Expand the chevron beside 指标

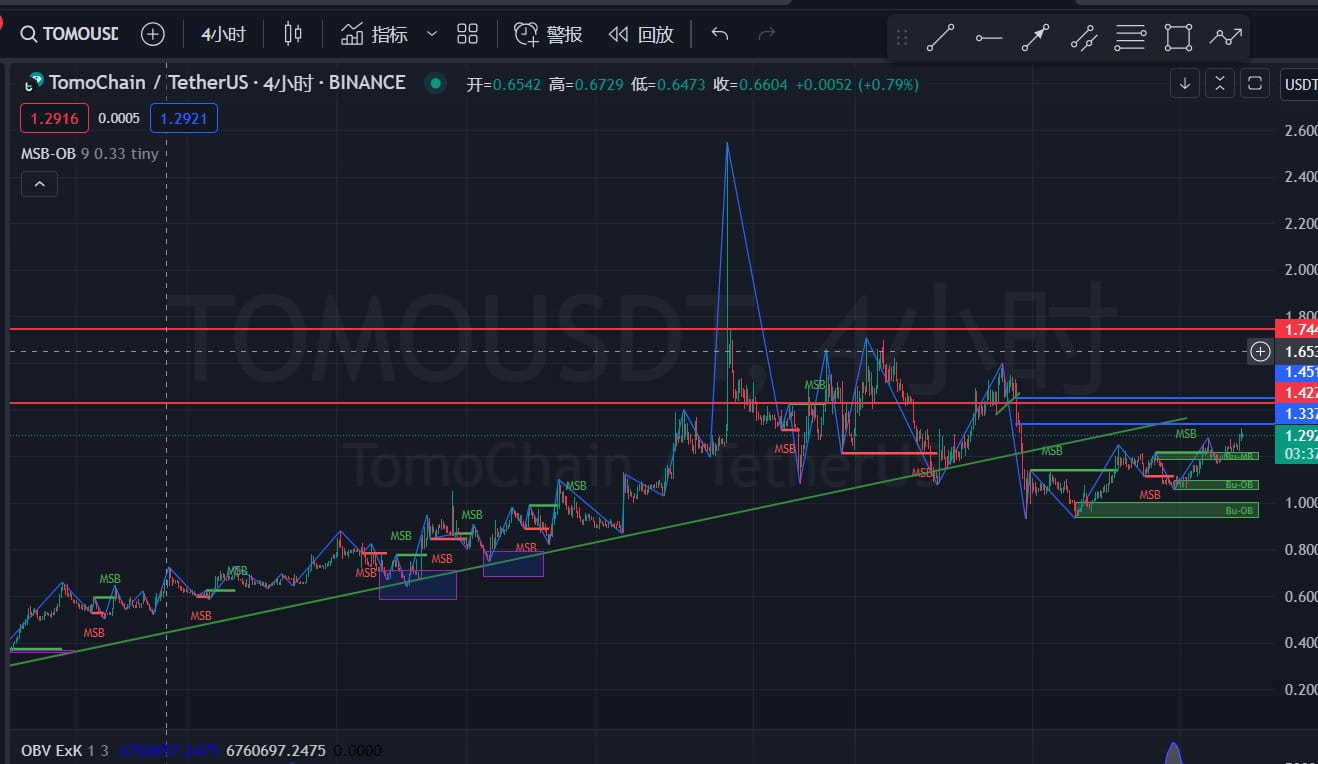point(432,35)
